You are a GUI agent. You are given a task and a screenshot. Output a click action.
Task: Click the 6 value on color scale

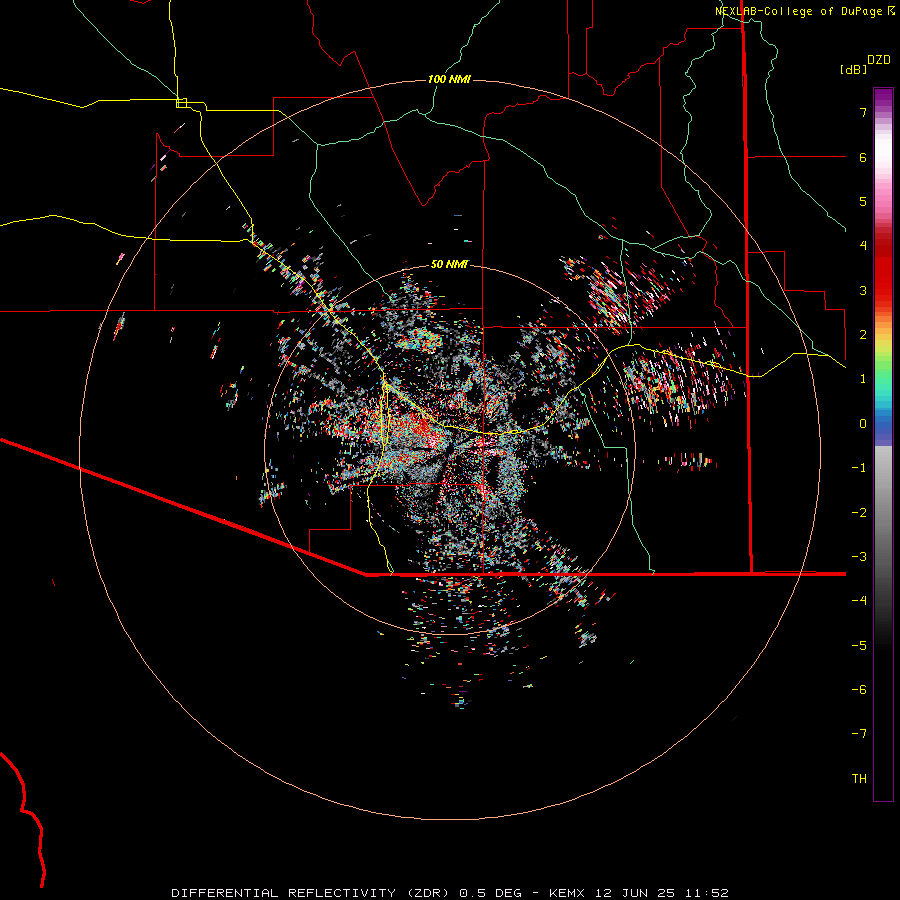click(863, 157)
